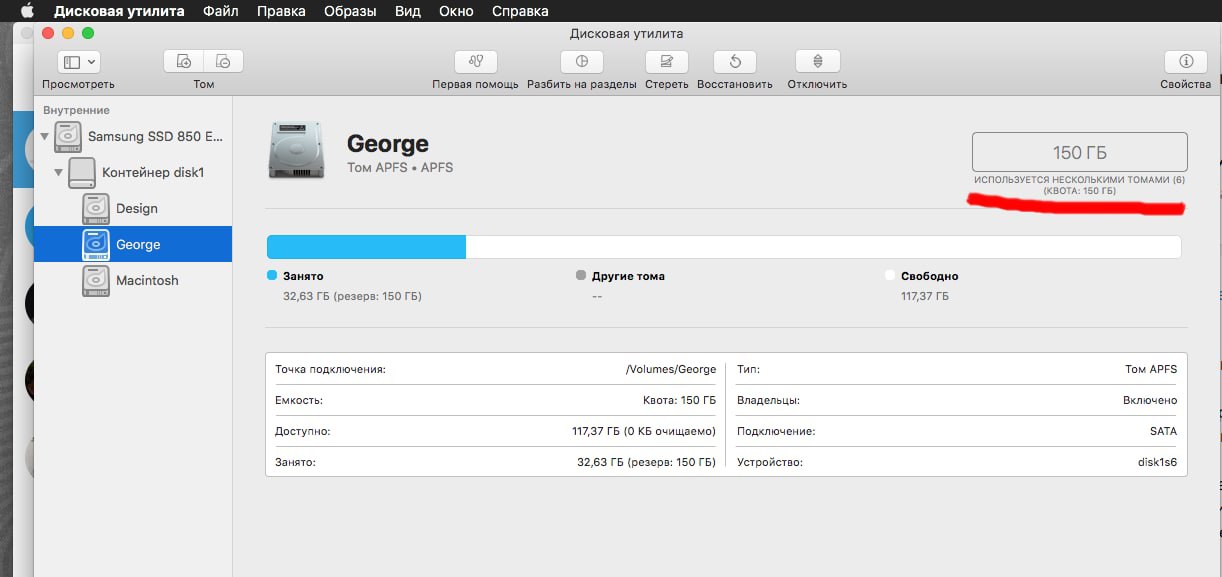Screen dimensions: 1222x577
Task: Open the Образы menu
Action: [350, 11]
